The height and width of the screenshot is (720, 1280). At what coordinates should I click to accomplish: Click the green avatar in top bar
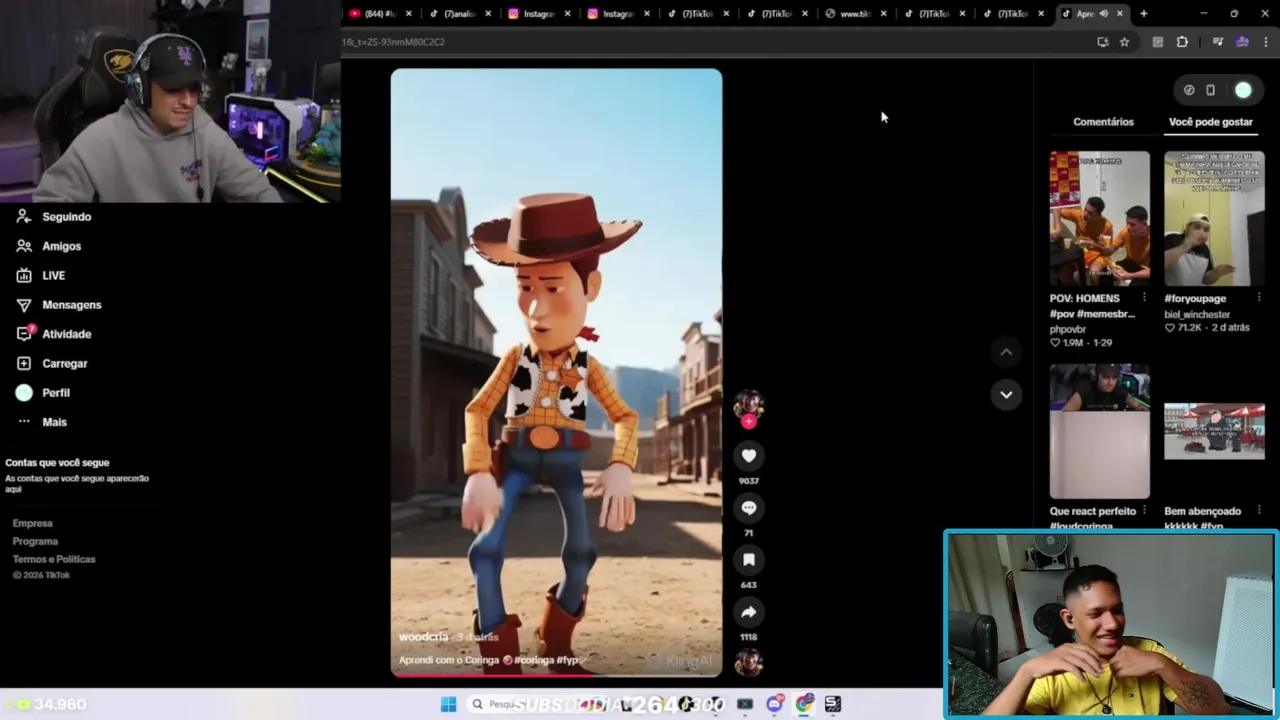1243,90
